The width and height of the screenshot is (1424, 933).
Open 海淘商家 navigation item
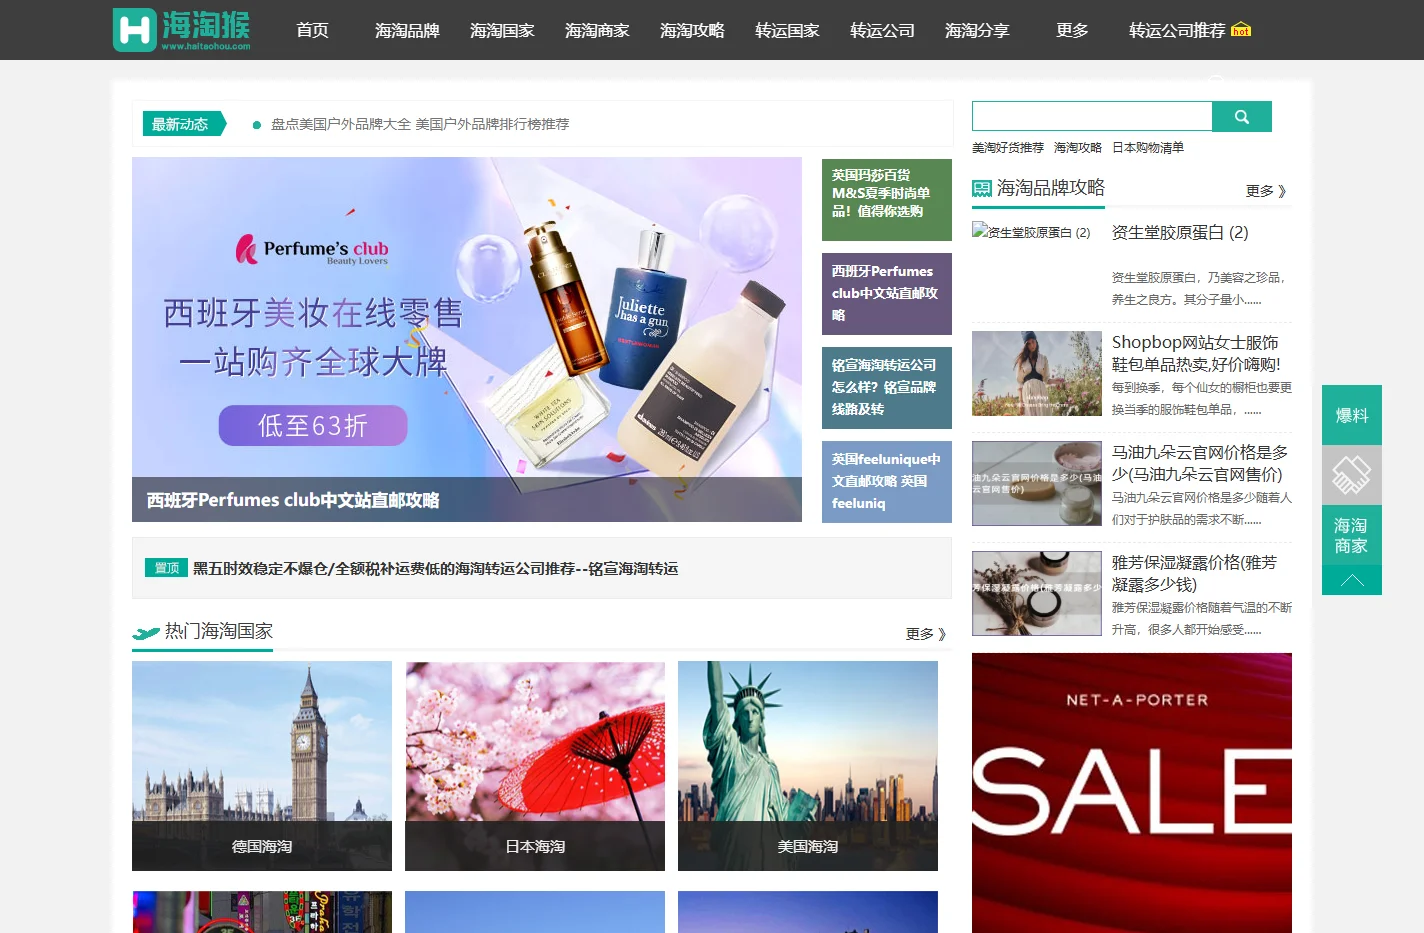pos(597,30)
